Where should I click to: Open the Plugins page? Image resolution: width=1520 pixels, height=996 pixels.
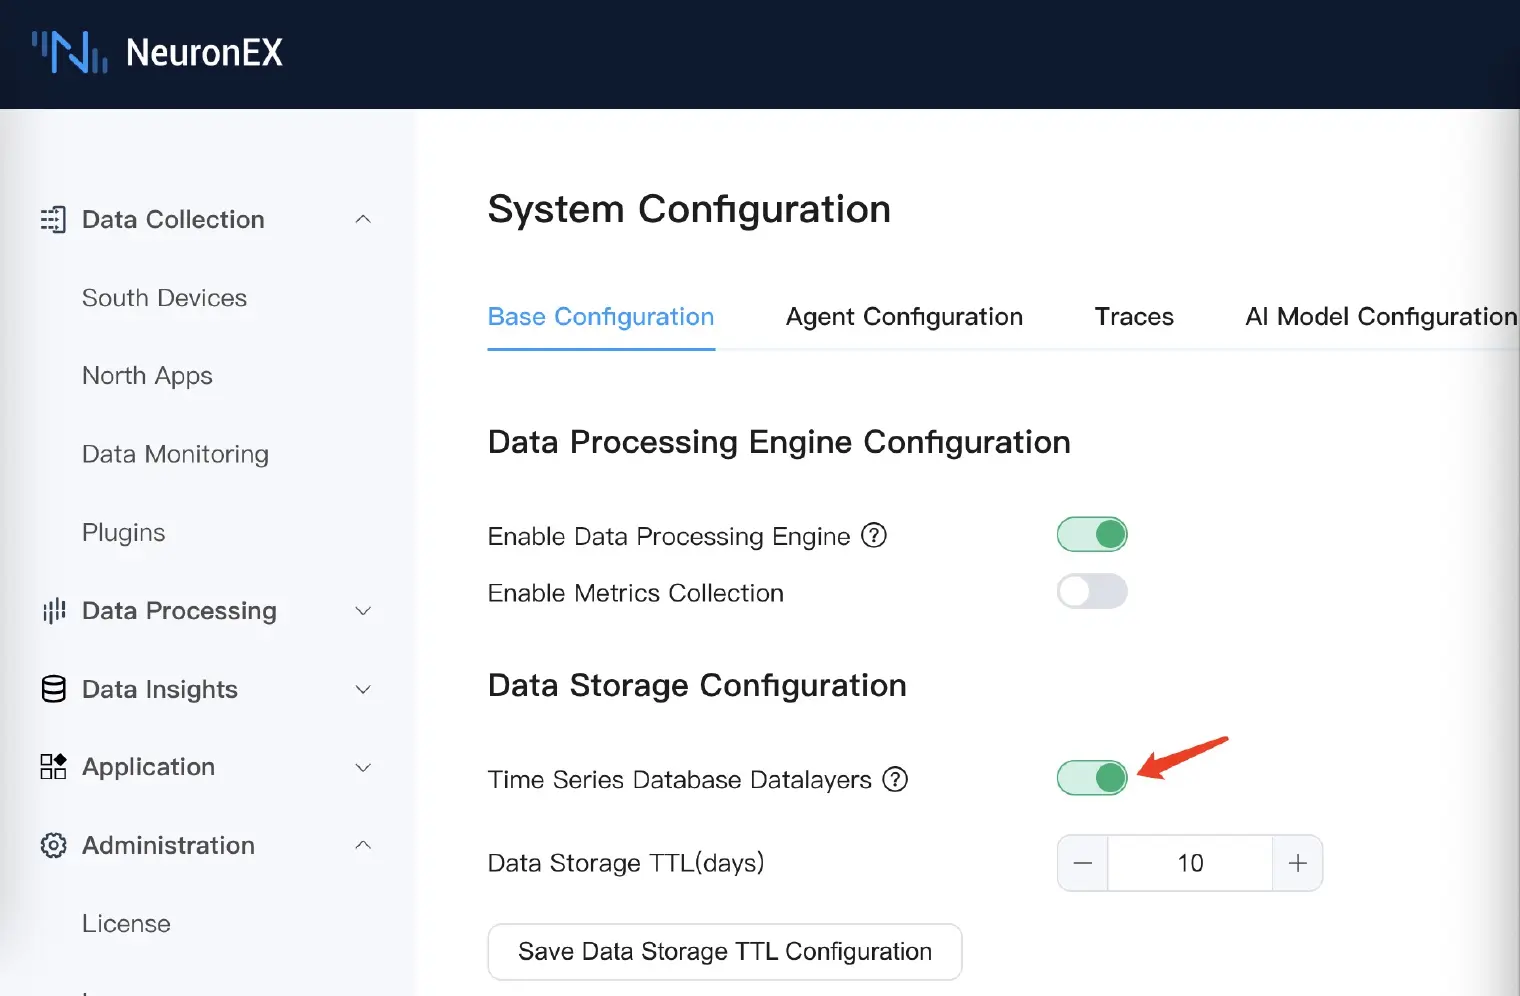coord(123,532)
